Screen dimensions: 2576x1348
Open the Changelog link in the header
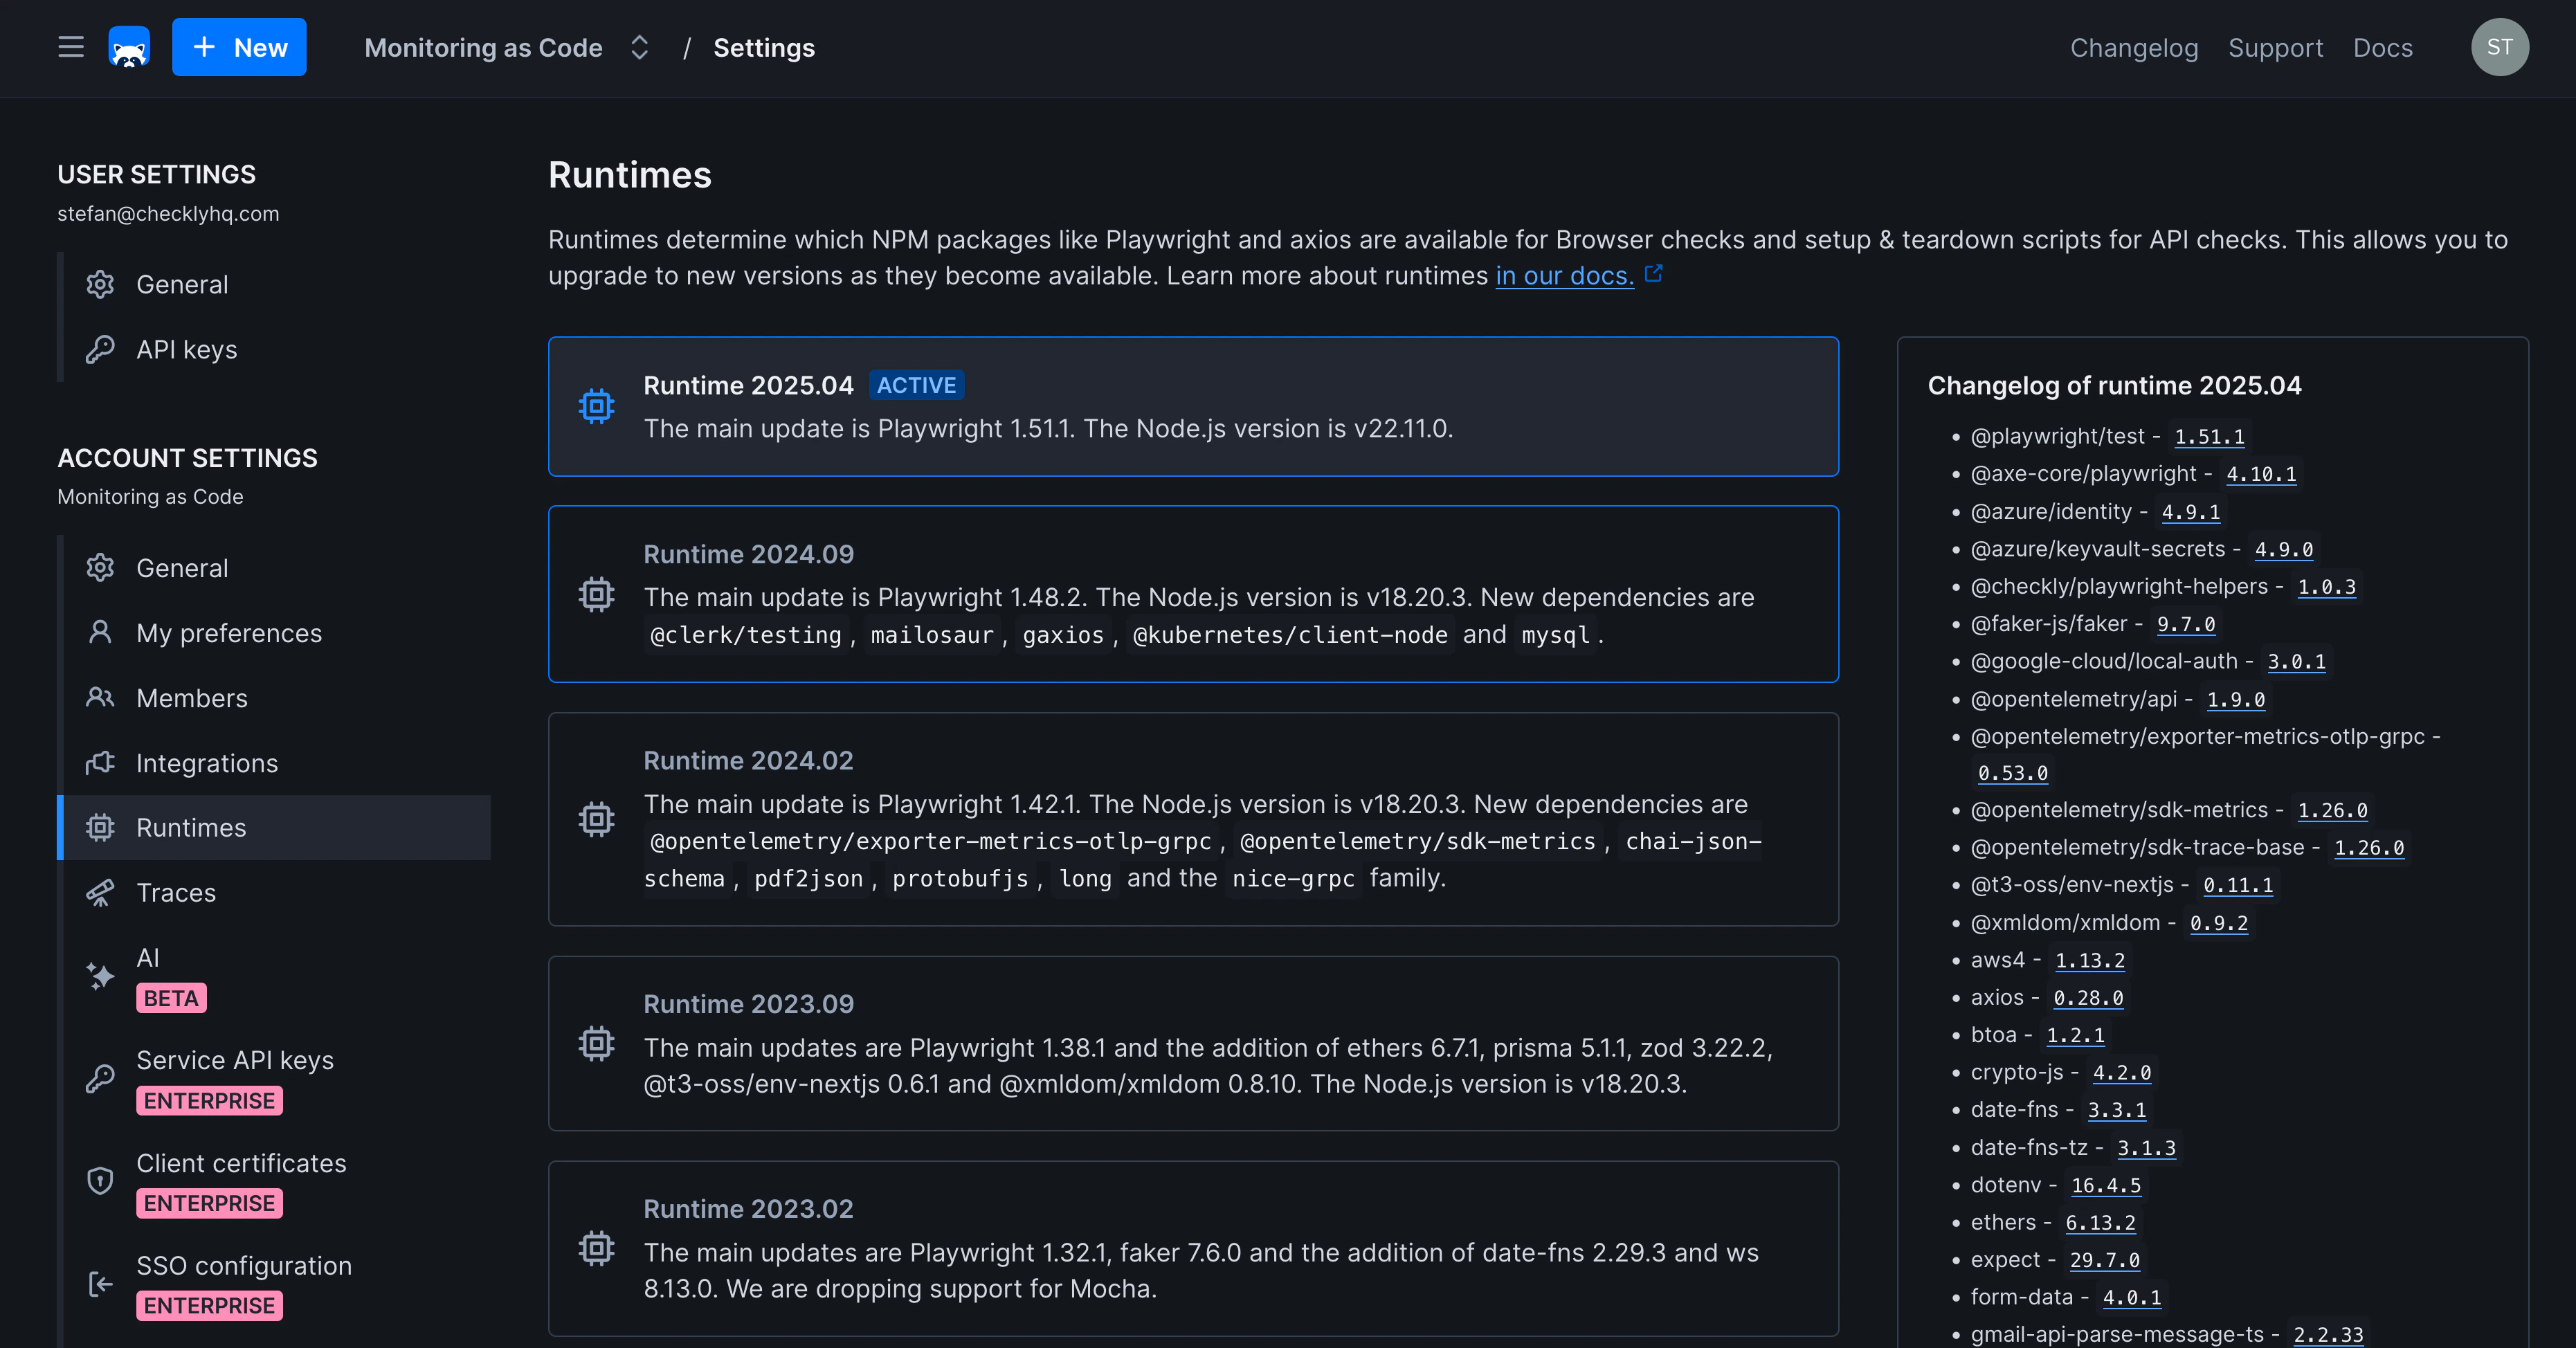point(2133,47)
